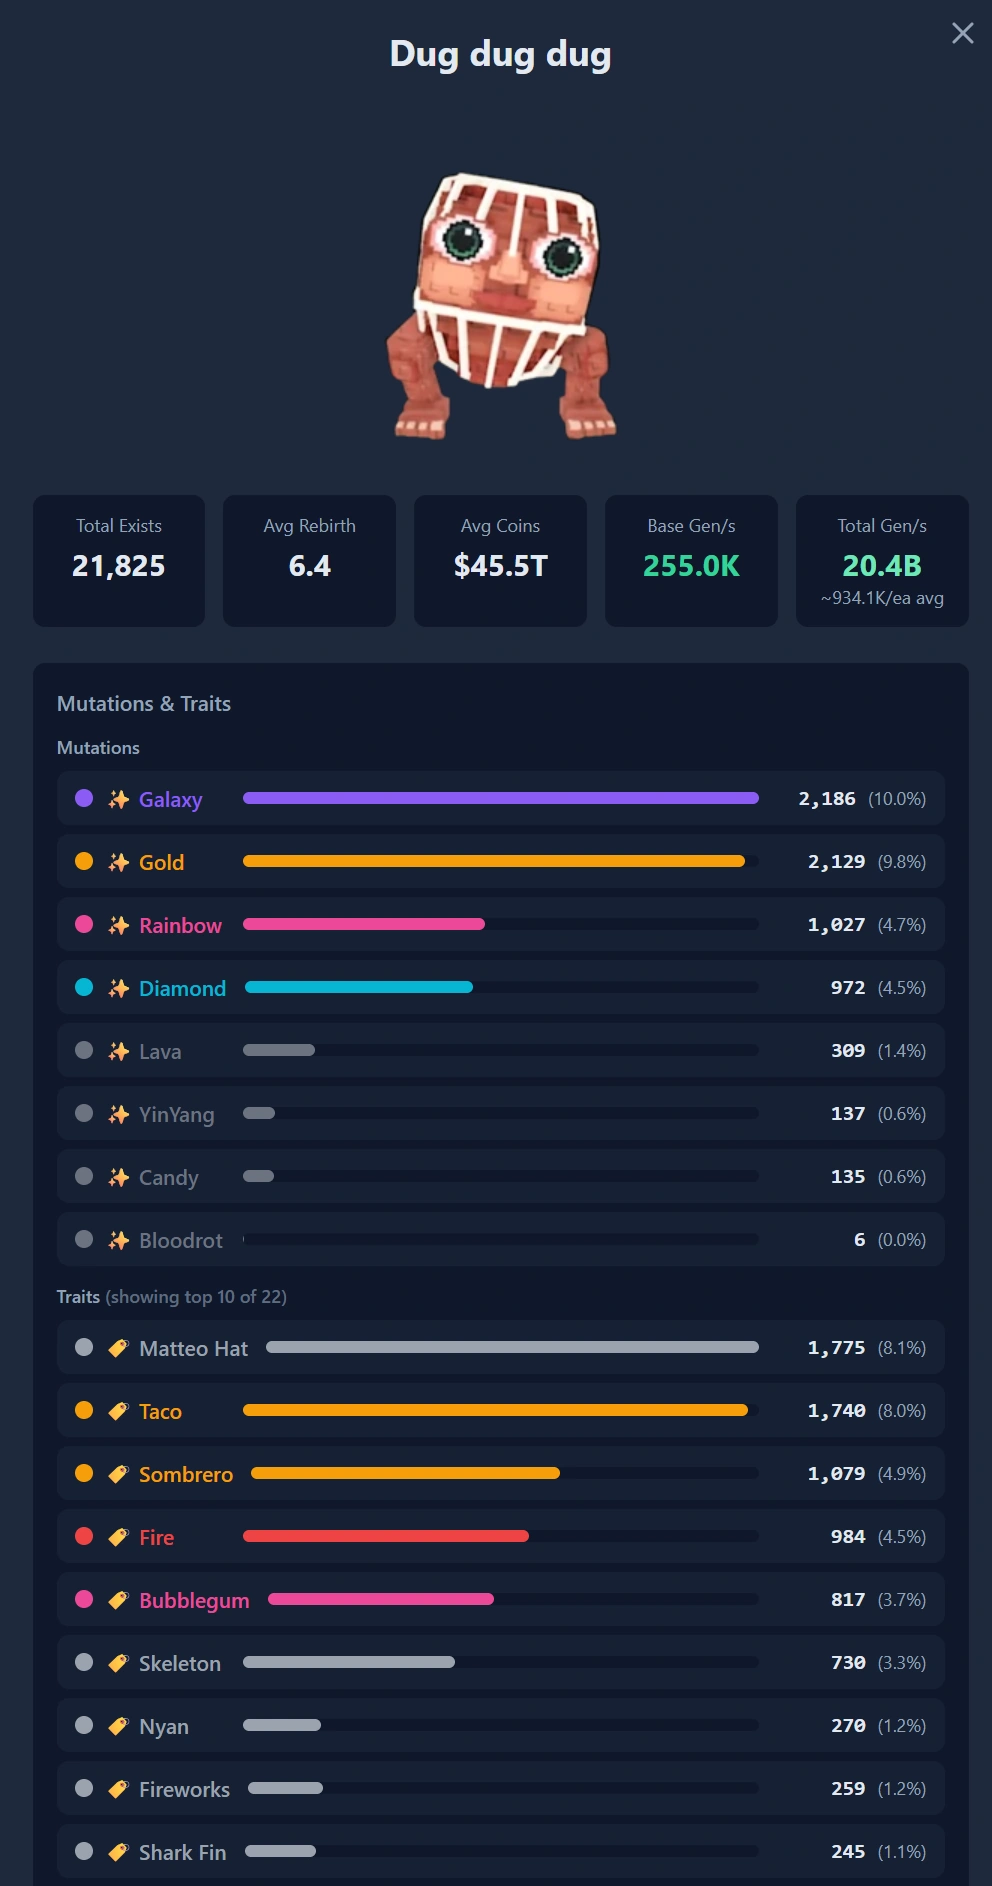Click the Gold mutation sparkle icon
The image size is (992, 1886).
119,862
